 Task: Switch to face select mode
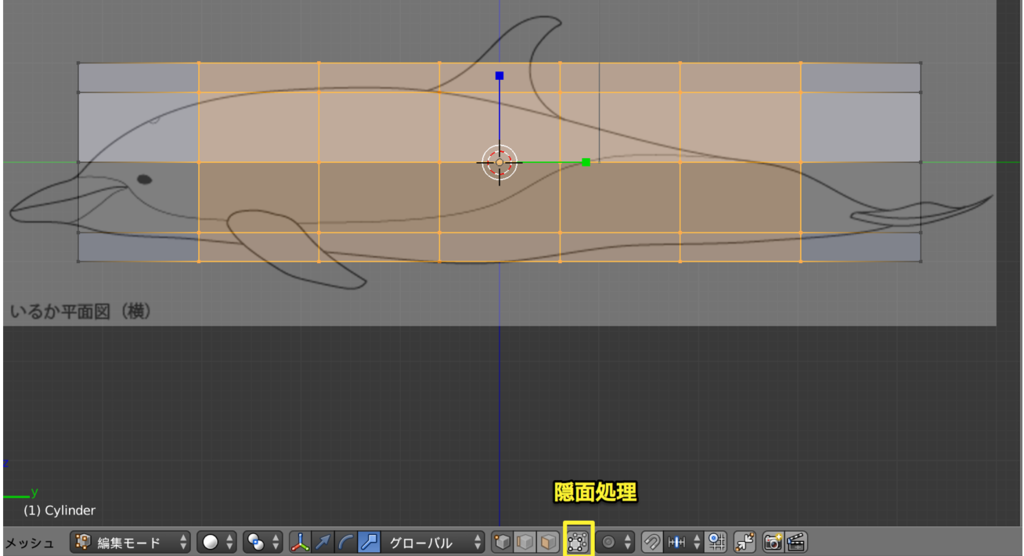tap(548, 542)
